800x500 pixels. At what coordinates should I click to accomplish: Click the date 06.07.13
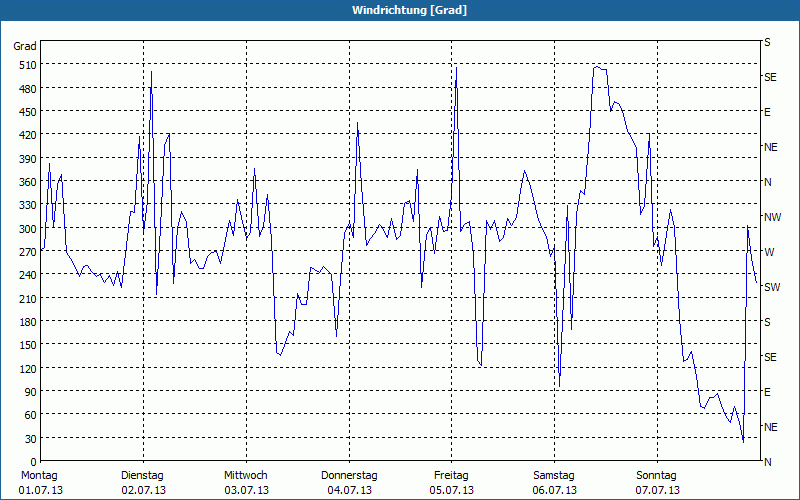[x=555, y=490]
